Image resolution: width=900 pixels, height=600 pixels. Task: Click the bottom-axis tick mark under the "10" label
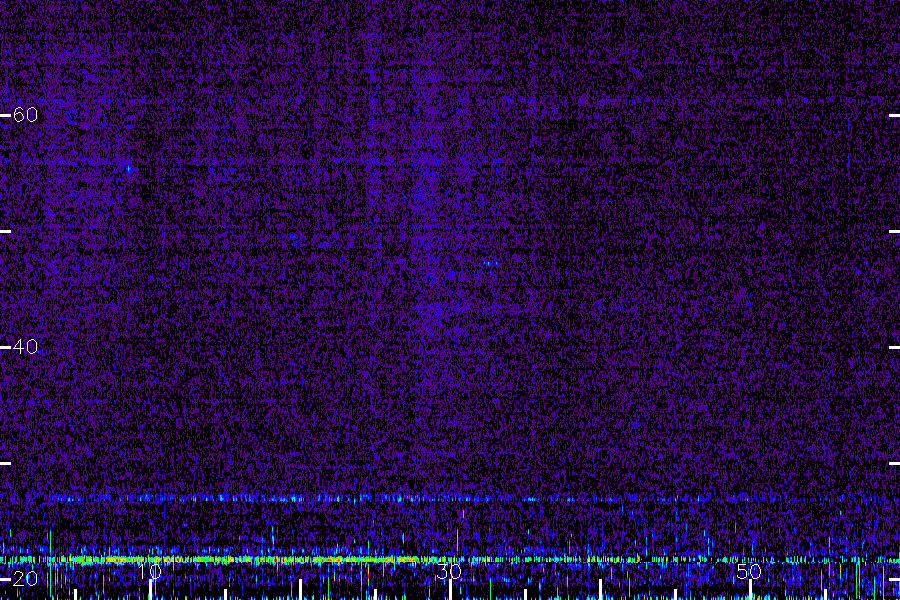(150, 590)
